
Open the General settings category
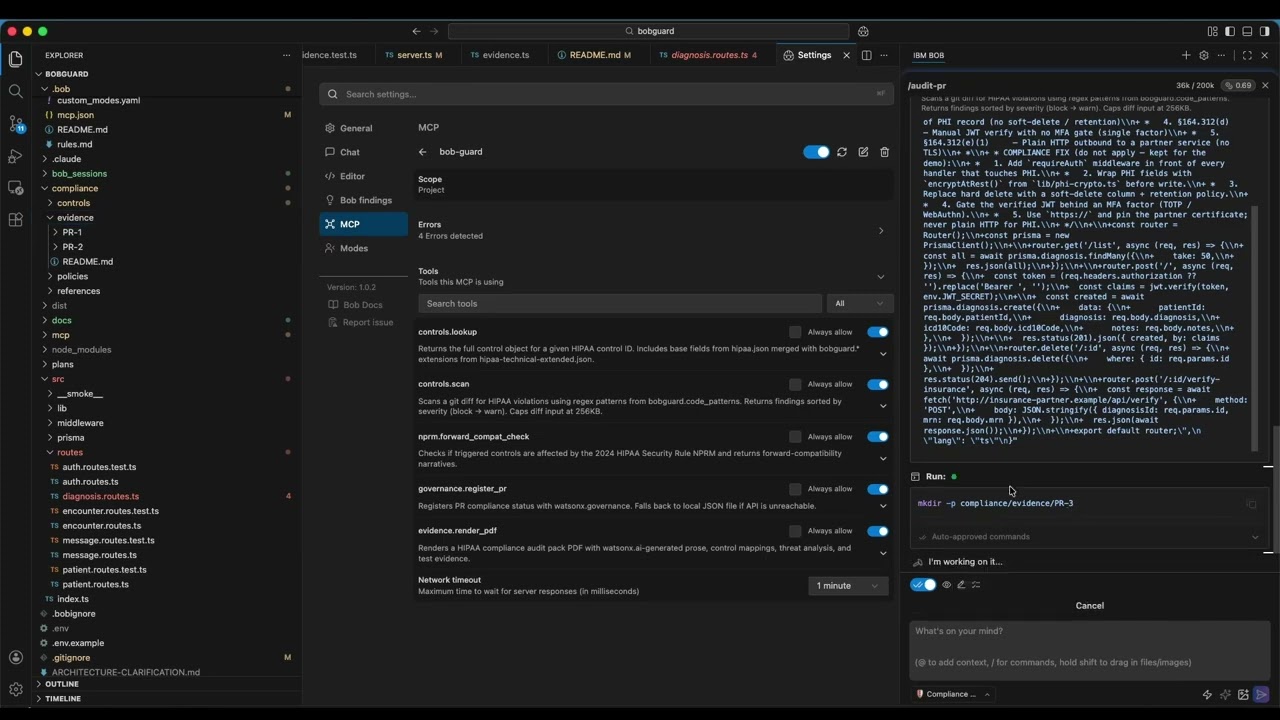(356, 128)
